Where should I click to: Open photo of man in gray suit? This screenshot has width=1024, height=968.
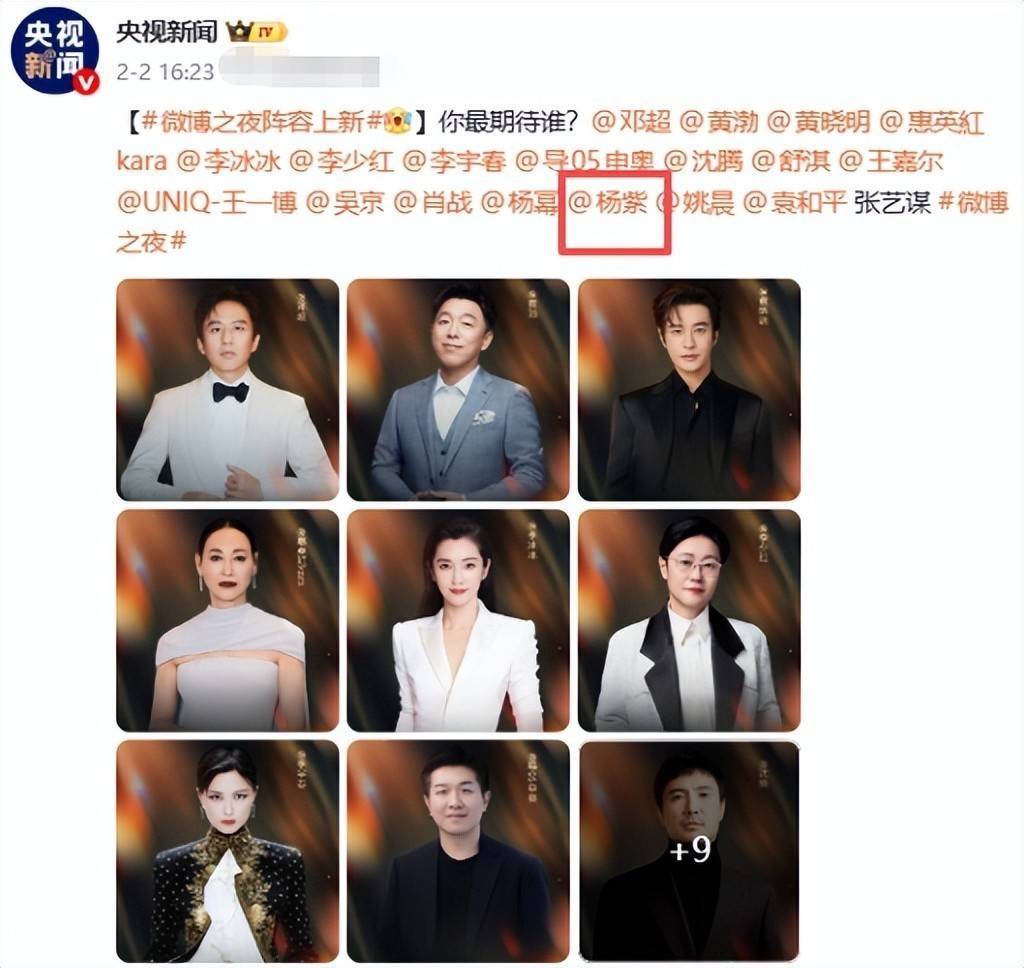point(458,390)
